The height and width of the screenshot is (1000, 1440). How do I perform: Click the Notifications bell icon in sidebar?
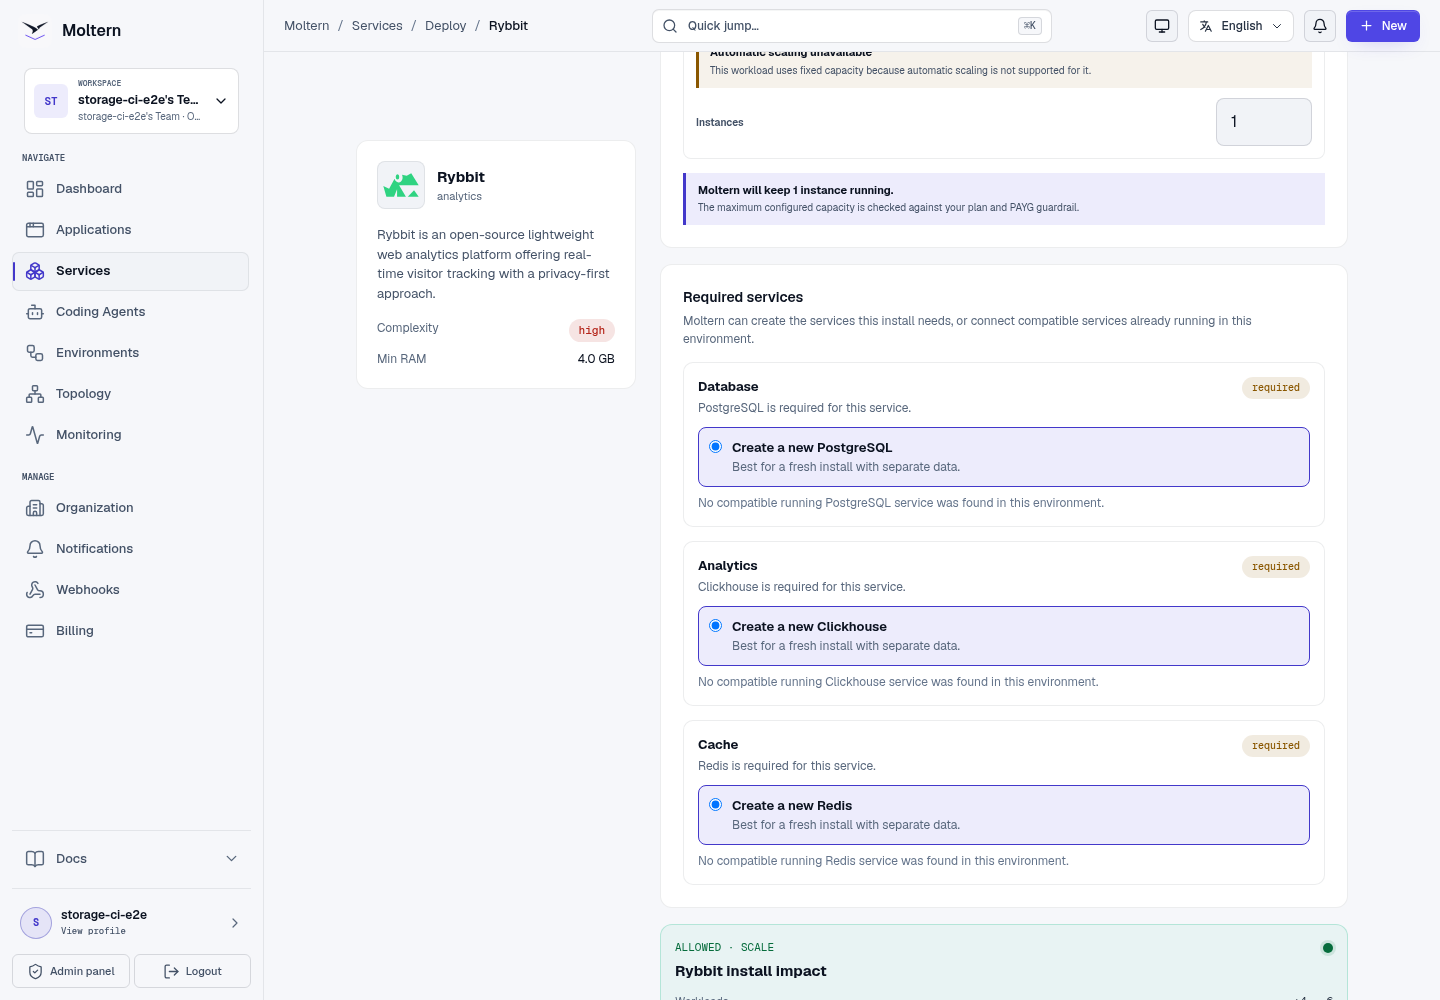(35, 549)
